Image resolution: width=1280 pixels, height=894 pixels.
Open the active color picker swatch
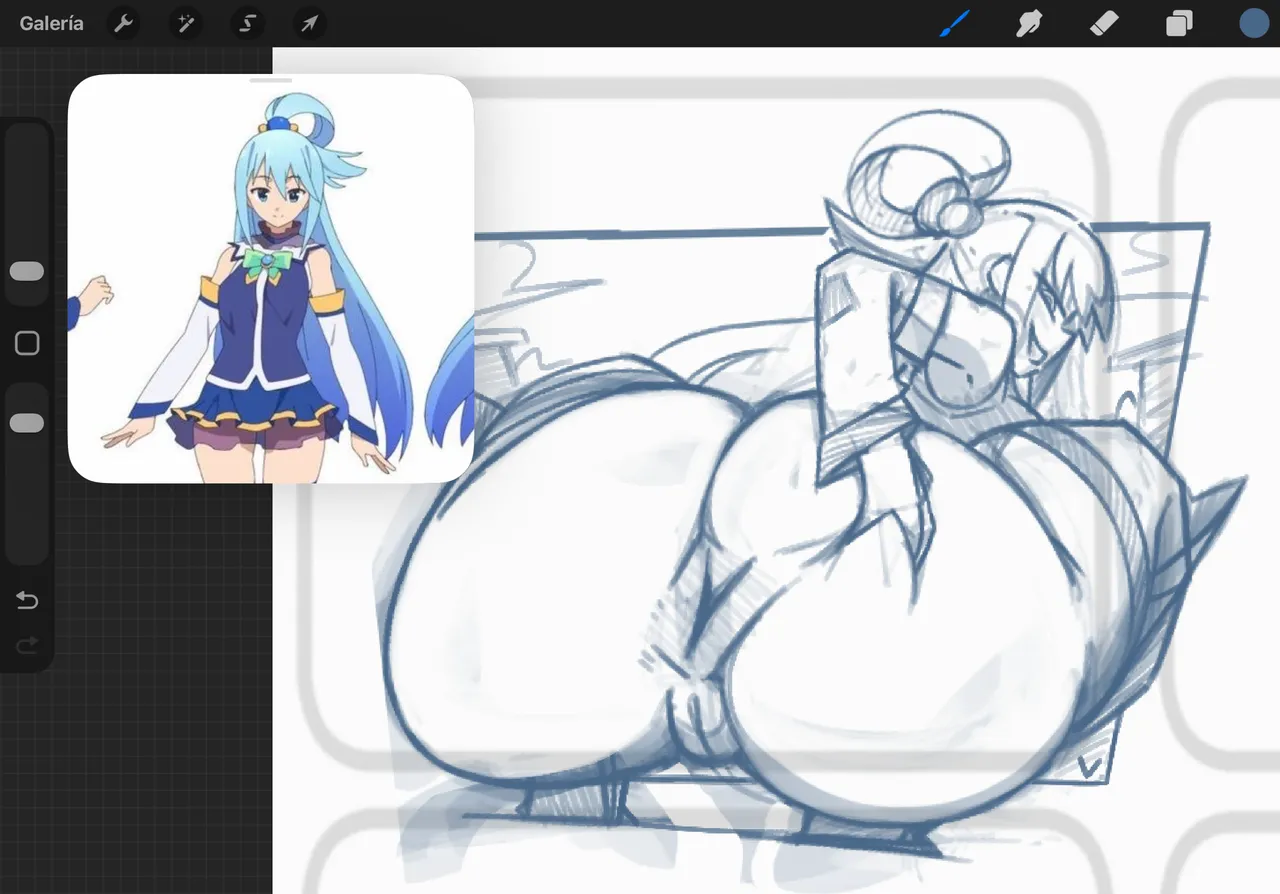(x=1253, y=23)
